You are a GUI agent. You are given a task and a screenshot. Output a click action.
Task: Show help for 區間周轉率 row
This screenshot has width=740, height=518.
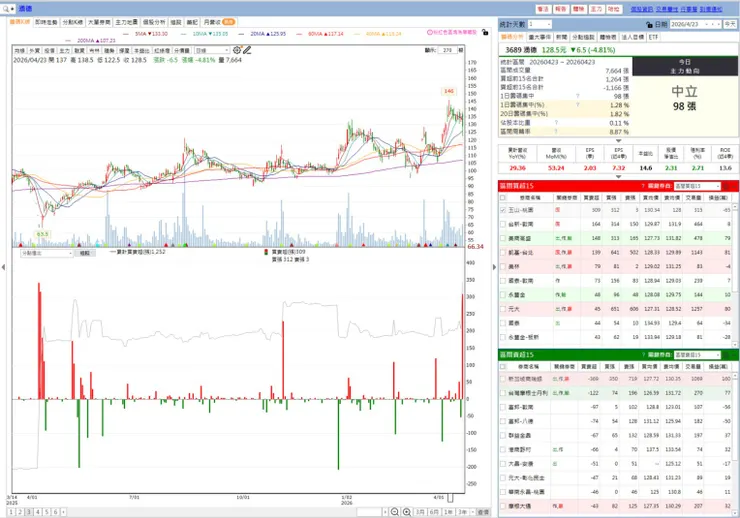tap(556, 132)
